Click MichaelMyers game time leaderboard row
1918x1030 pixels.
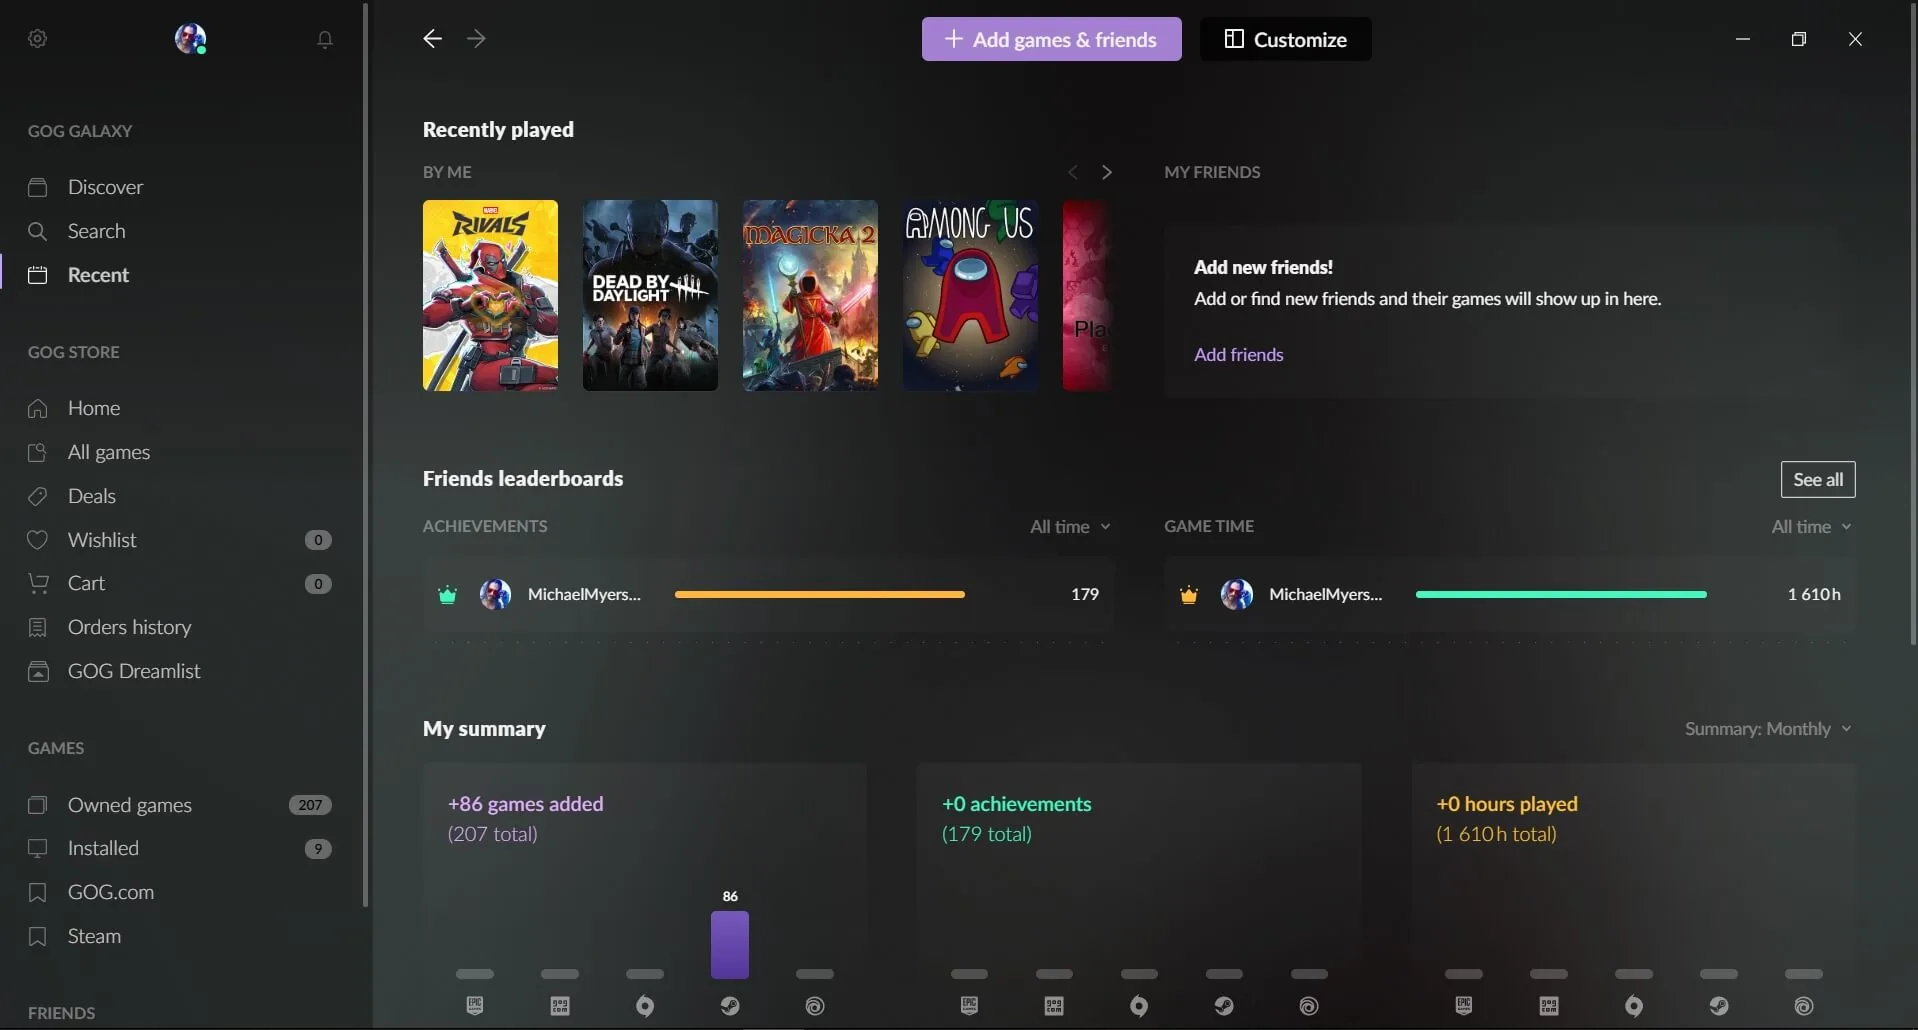pyautogui.click(x=1509, y=594)
